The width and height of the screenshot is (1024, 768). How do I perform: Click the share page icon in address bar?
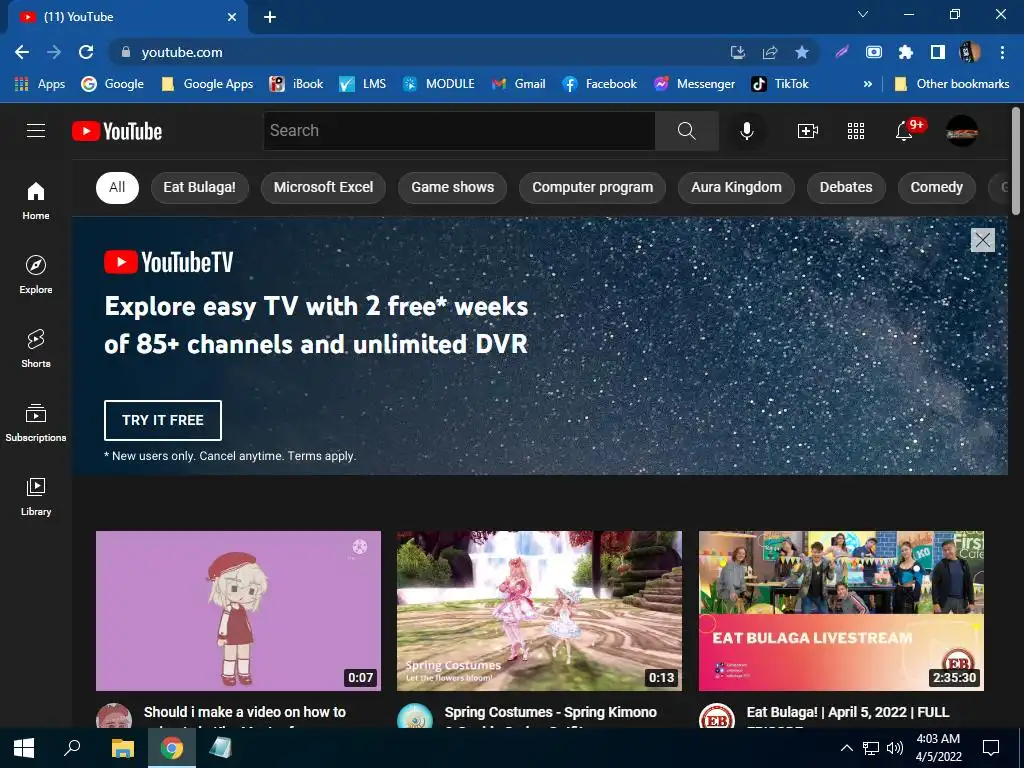[770, 52]
